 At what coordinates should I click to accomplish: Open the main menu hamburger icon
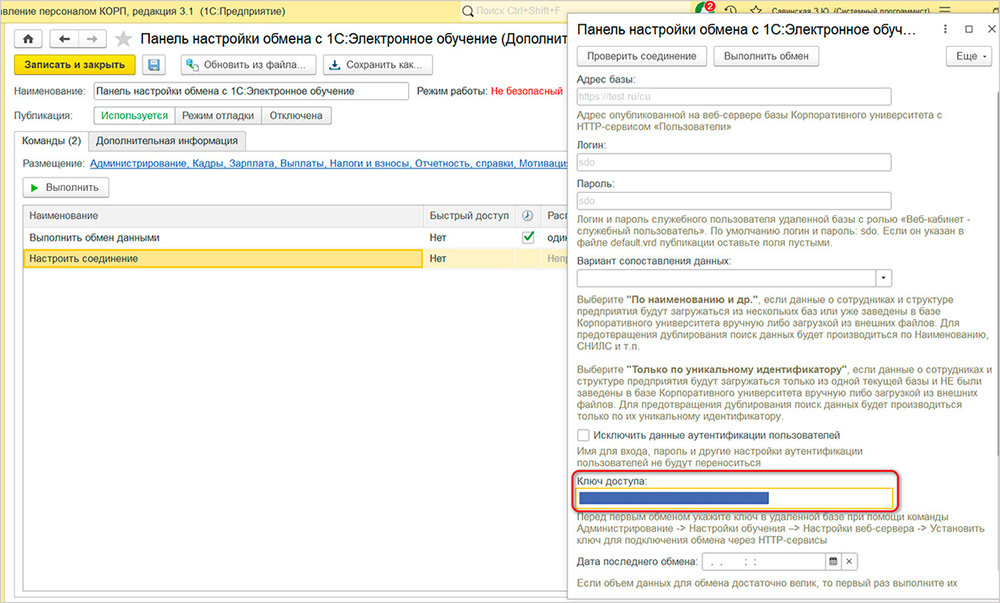click(x=945, y=11)
